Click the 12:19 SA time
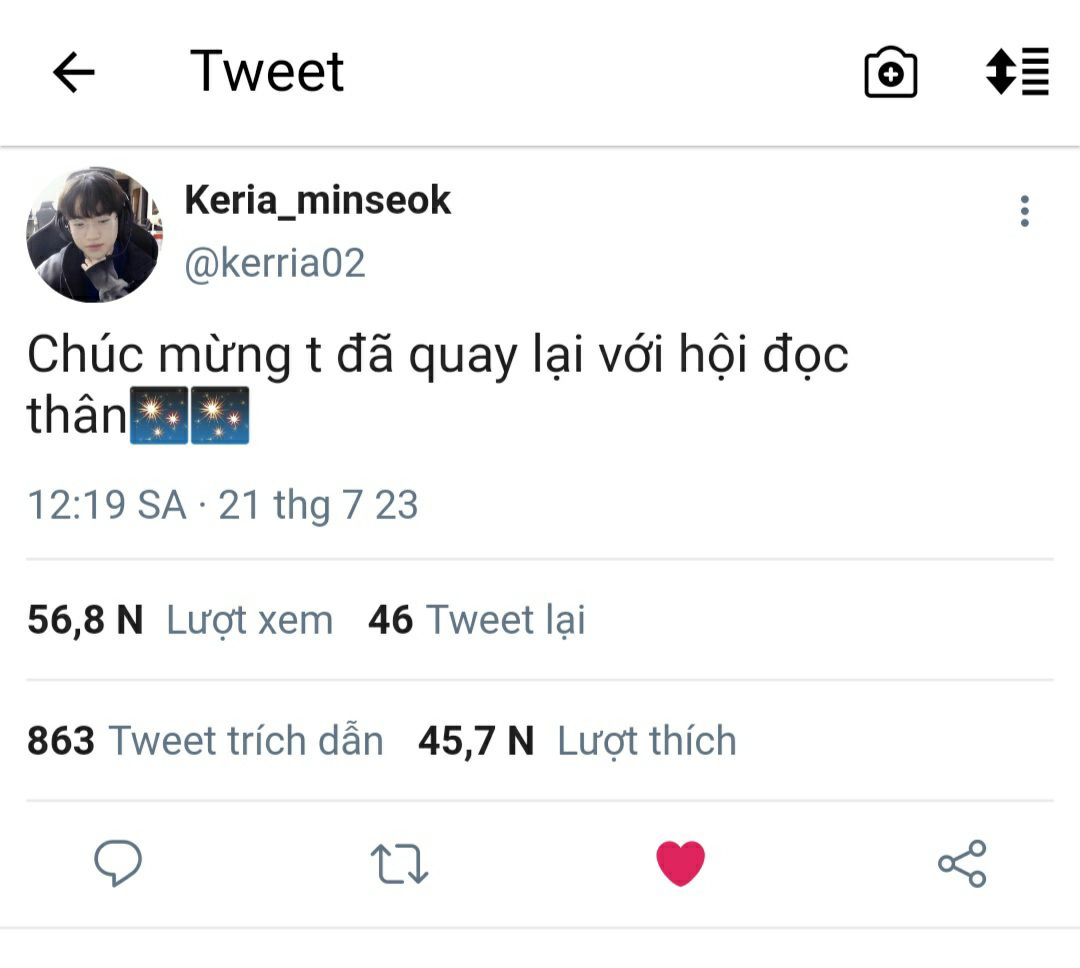1080x968 pixels. 106,505
